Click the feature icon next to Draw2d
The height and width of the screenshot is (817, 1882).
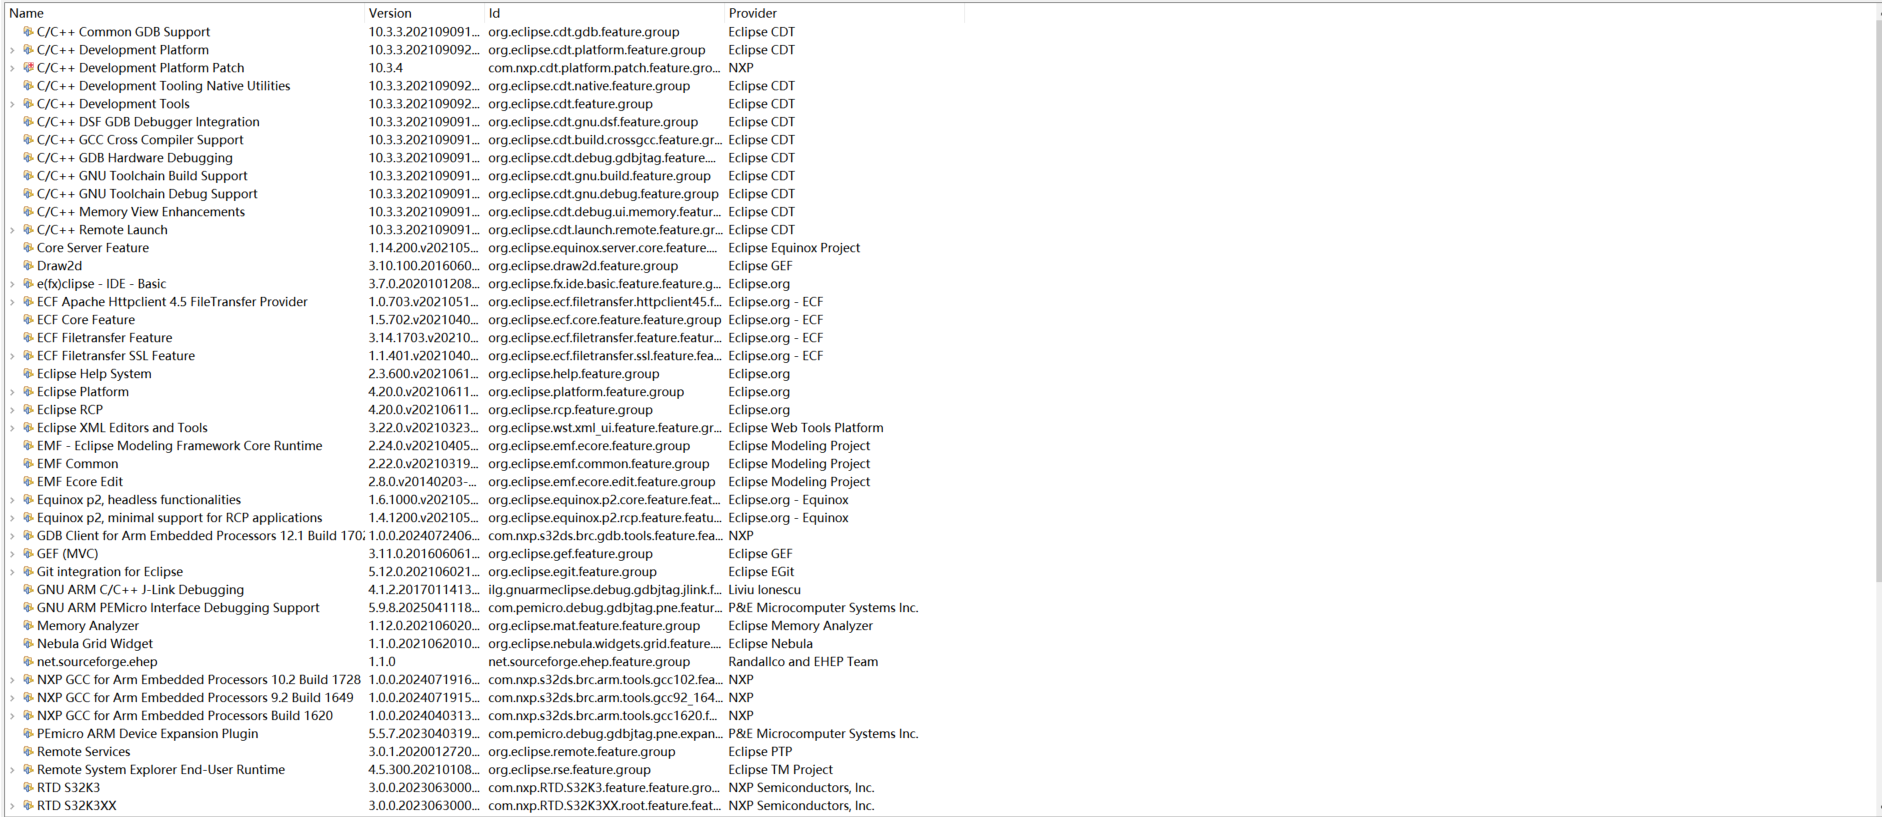coord(28,266)
